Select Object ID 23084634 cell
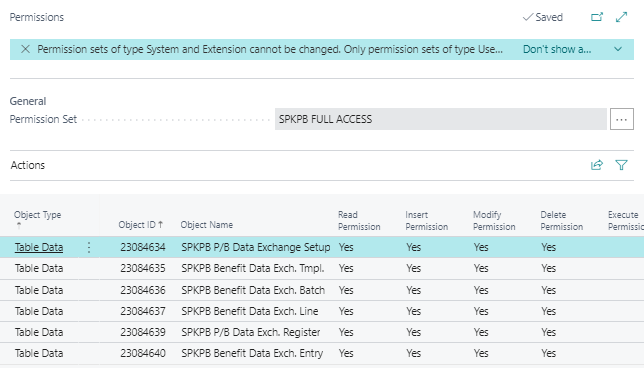The image size is (644, 368). [x=143, y=247]
